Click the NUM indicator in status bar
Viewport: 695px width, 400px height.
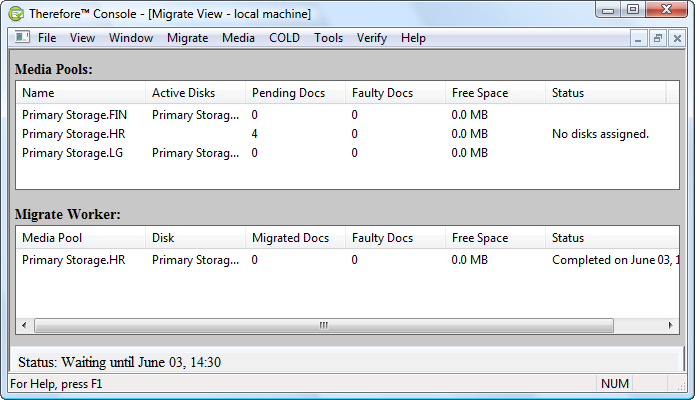615,384
